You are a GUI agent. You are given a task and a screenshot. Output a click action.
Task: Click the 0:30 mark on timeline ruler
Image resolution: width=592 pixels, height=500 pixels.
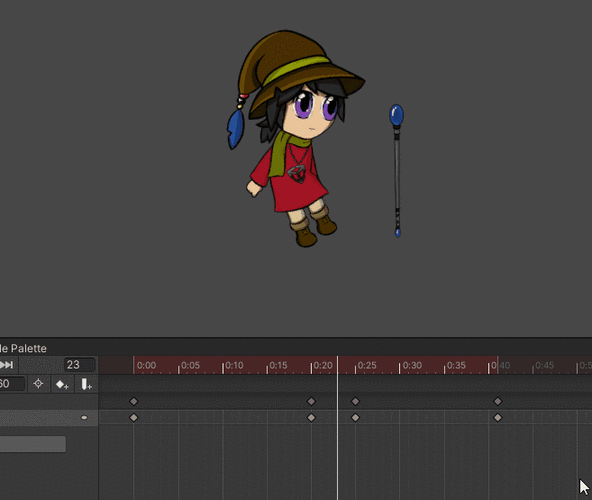coord(412,366)
